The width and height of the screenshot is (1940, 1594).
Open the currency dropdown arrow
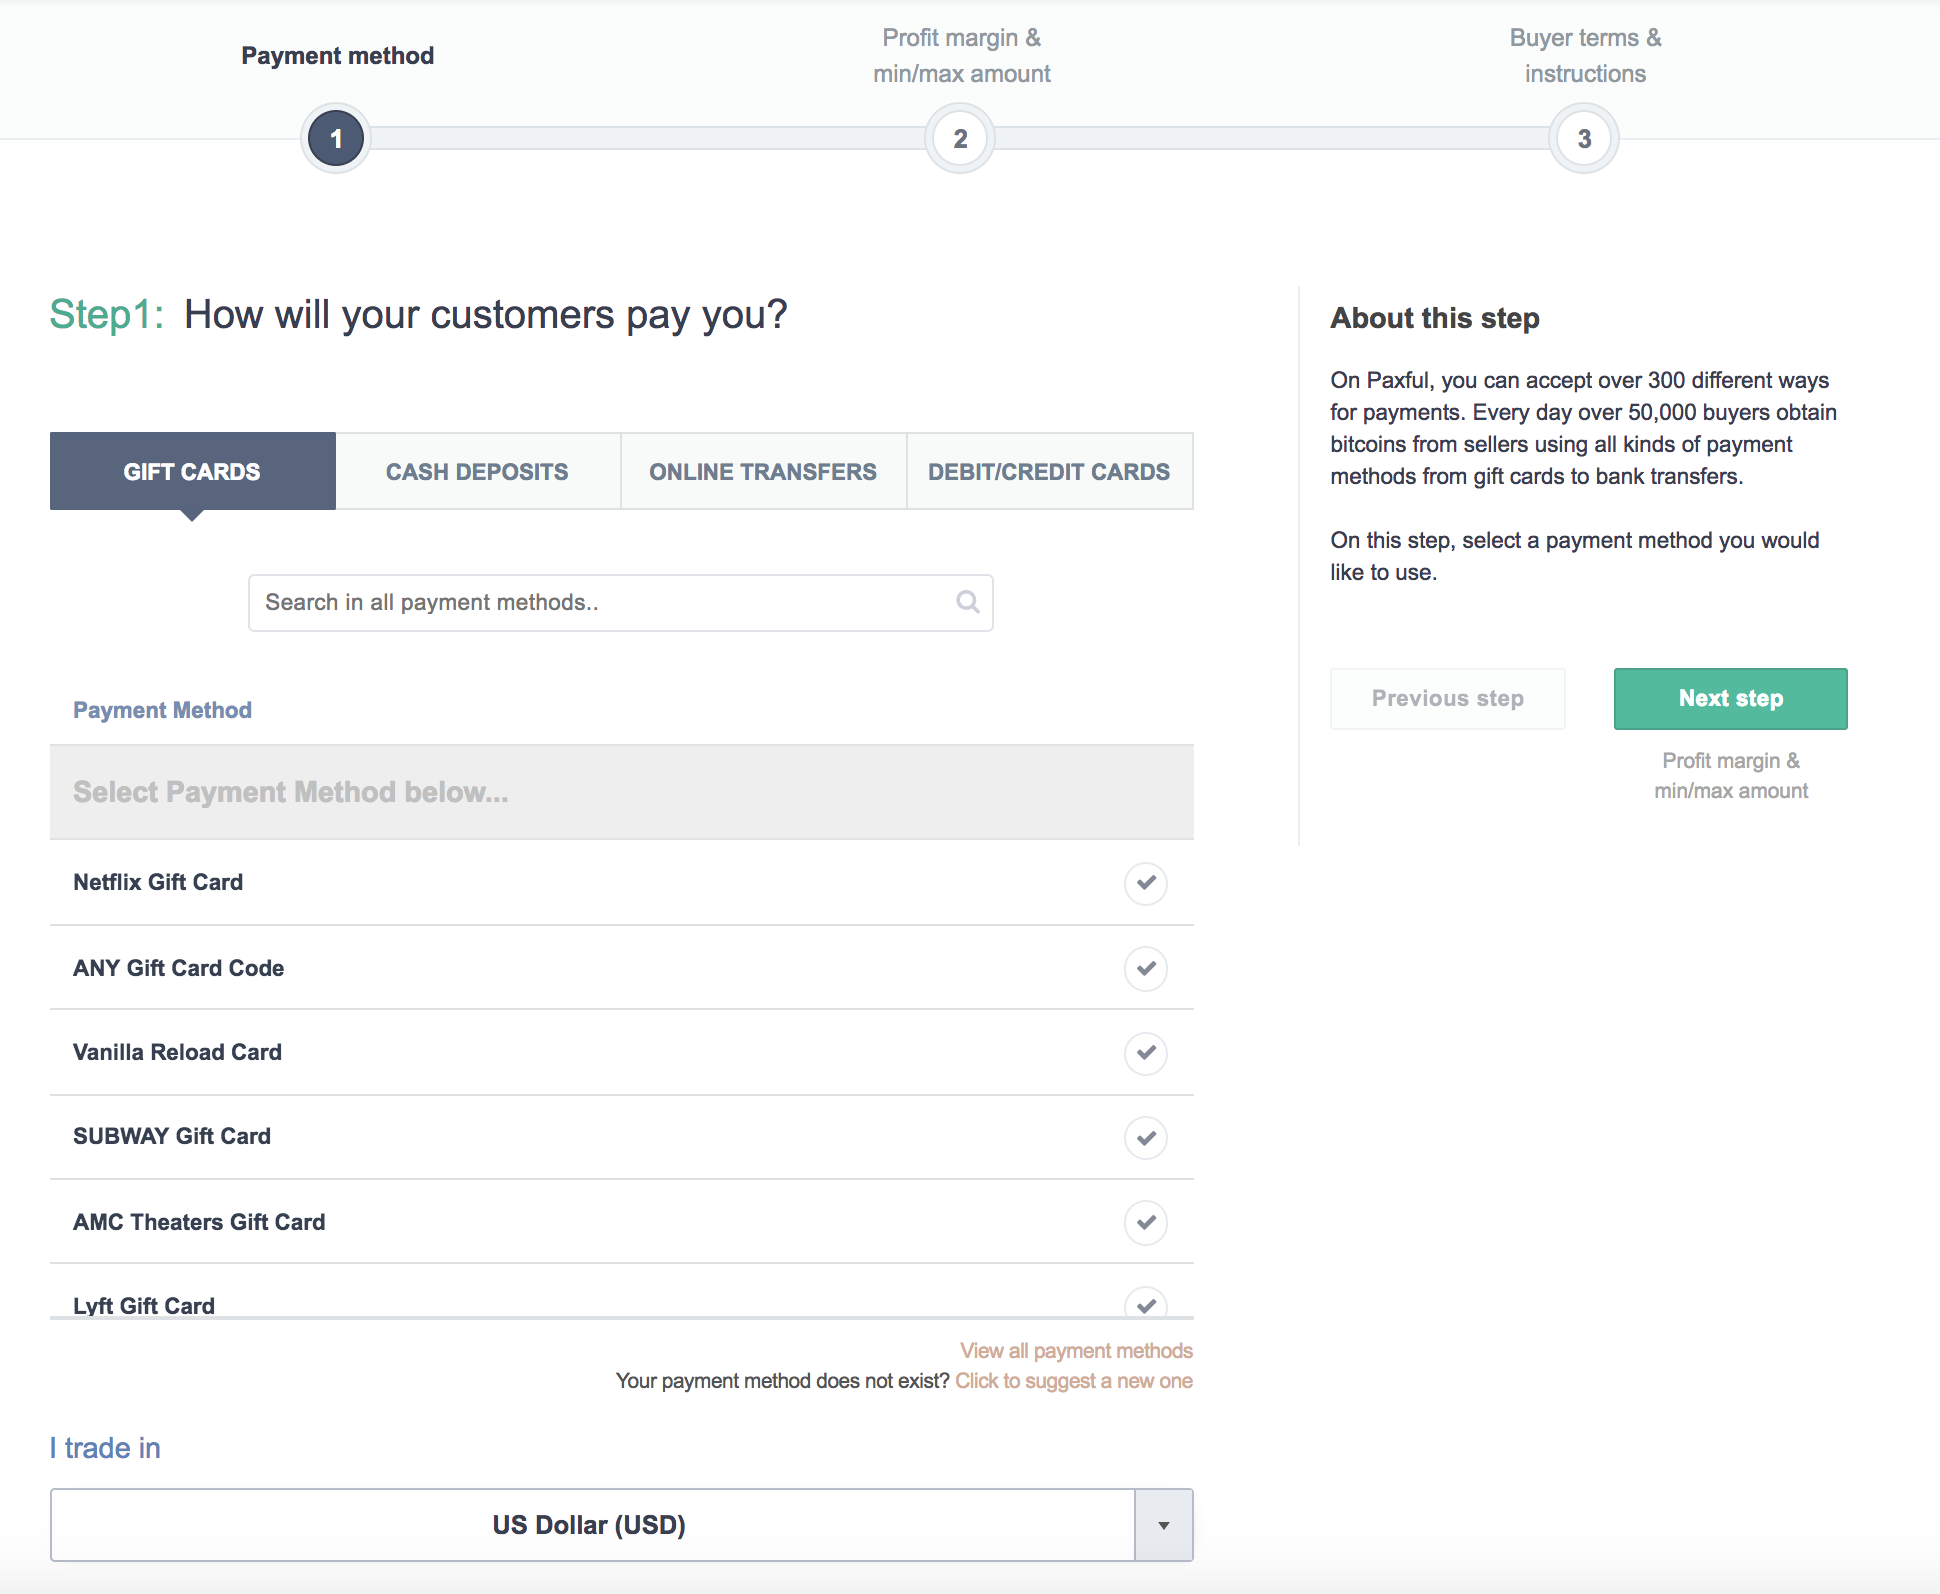click(x=1163, y=1525)
